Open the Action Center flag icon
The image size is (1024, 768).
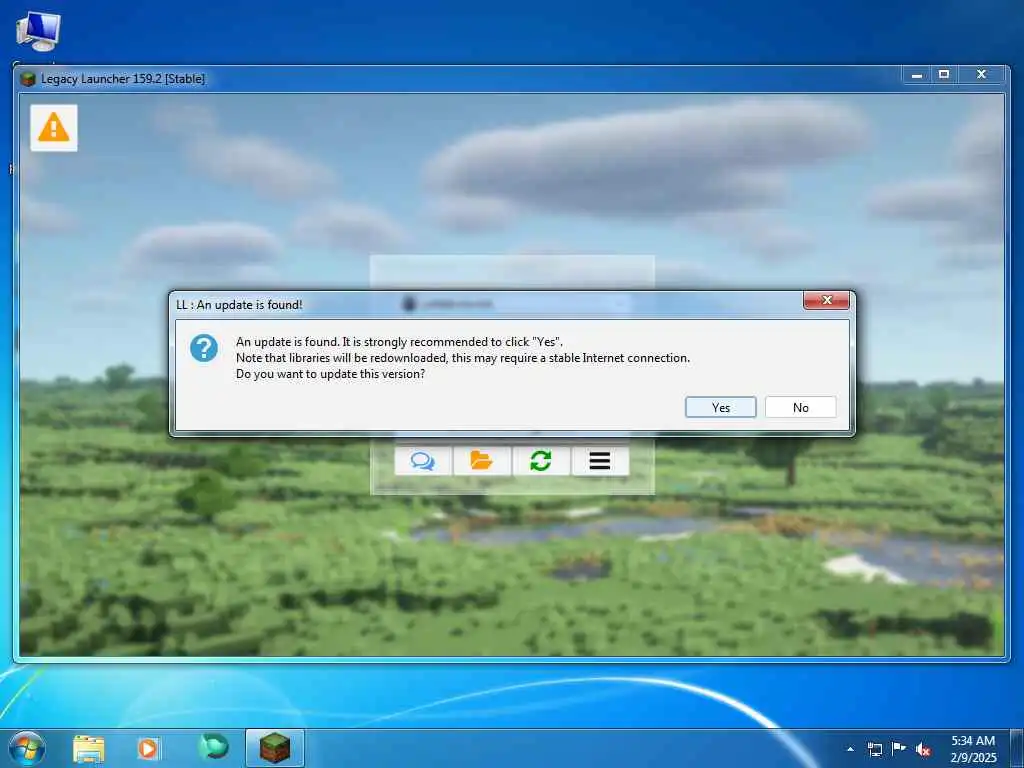click(x=899, y=748)
